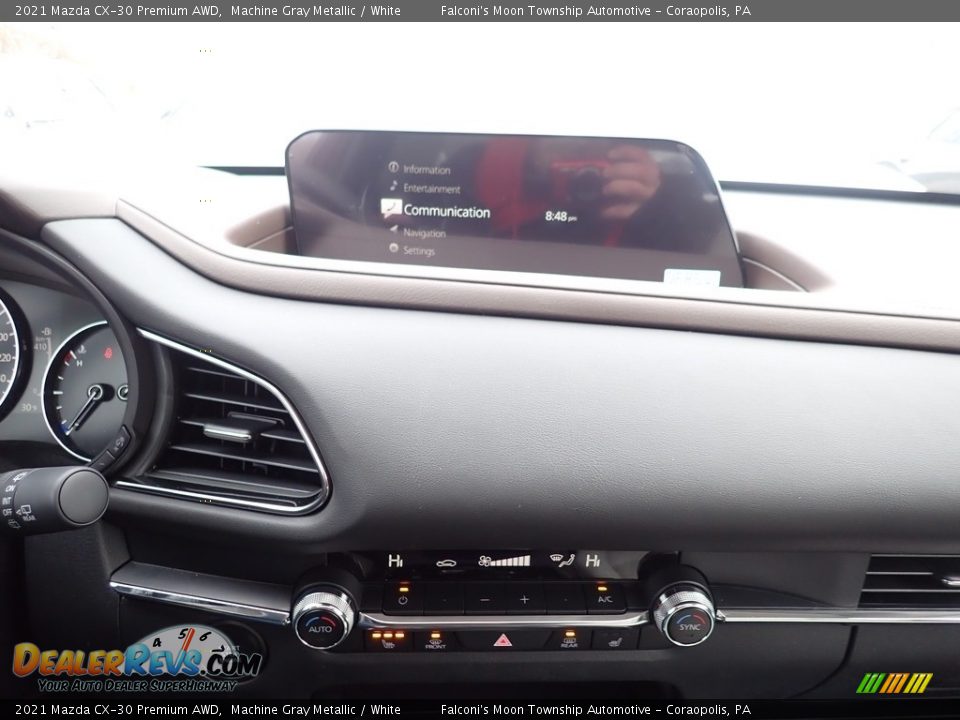960x720 pixels.
Task: Tap the passenger-side HI temperature readout
Action: (593, 560)
